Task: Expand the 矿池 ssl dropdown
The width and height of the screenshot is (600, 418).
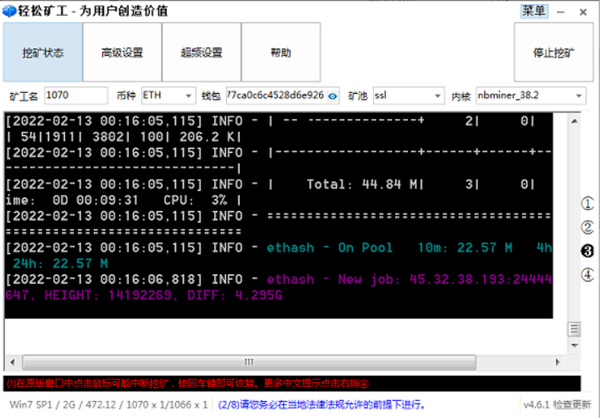Action: click(437, 96)
